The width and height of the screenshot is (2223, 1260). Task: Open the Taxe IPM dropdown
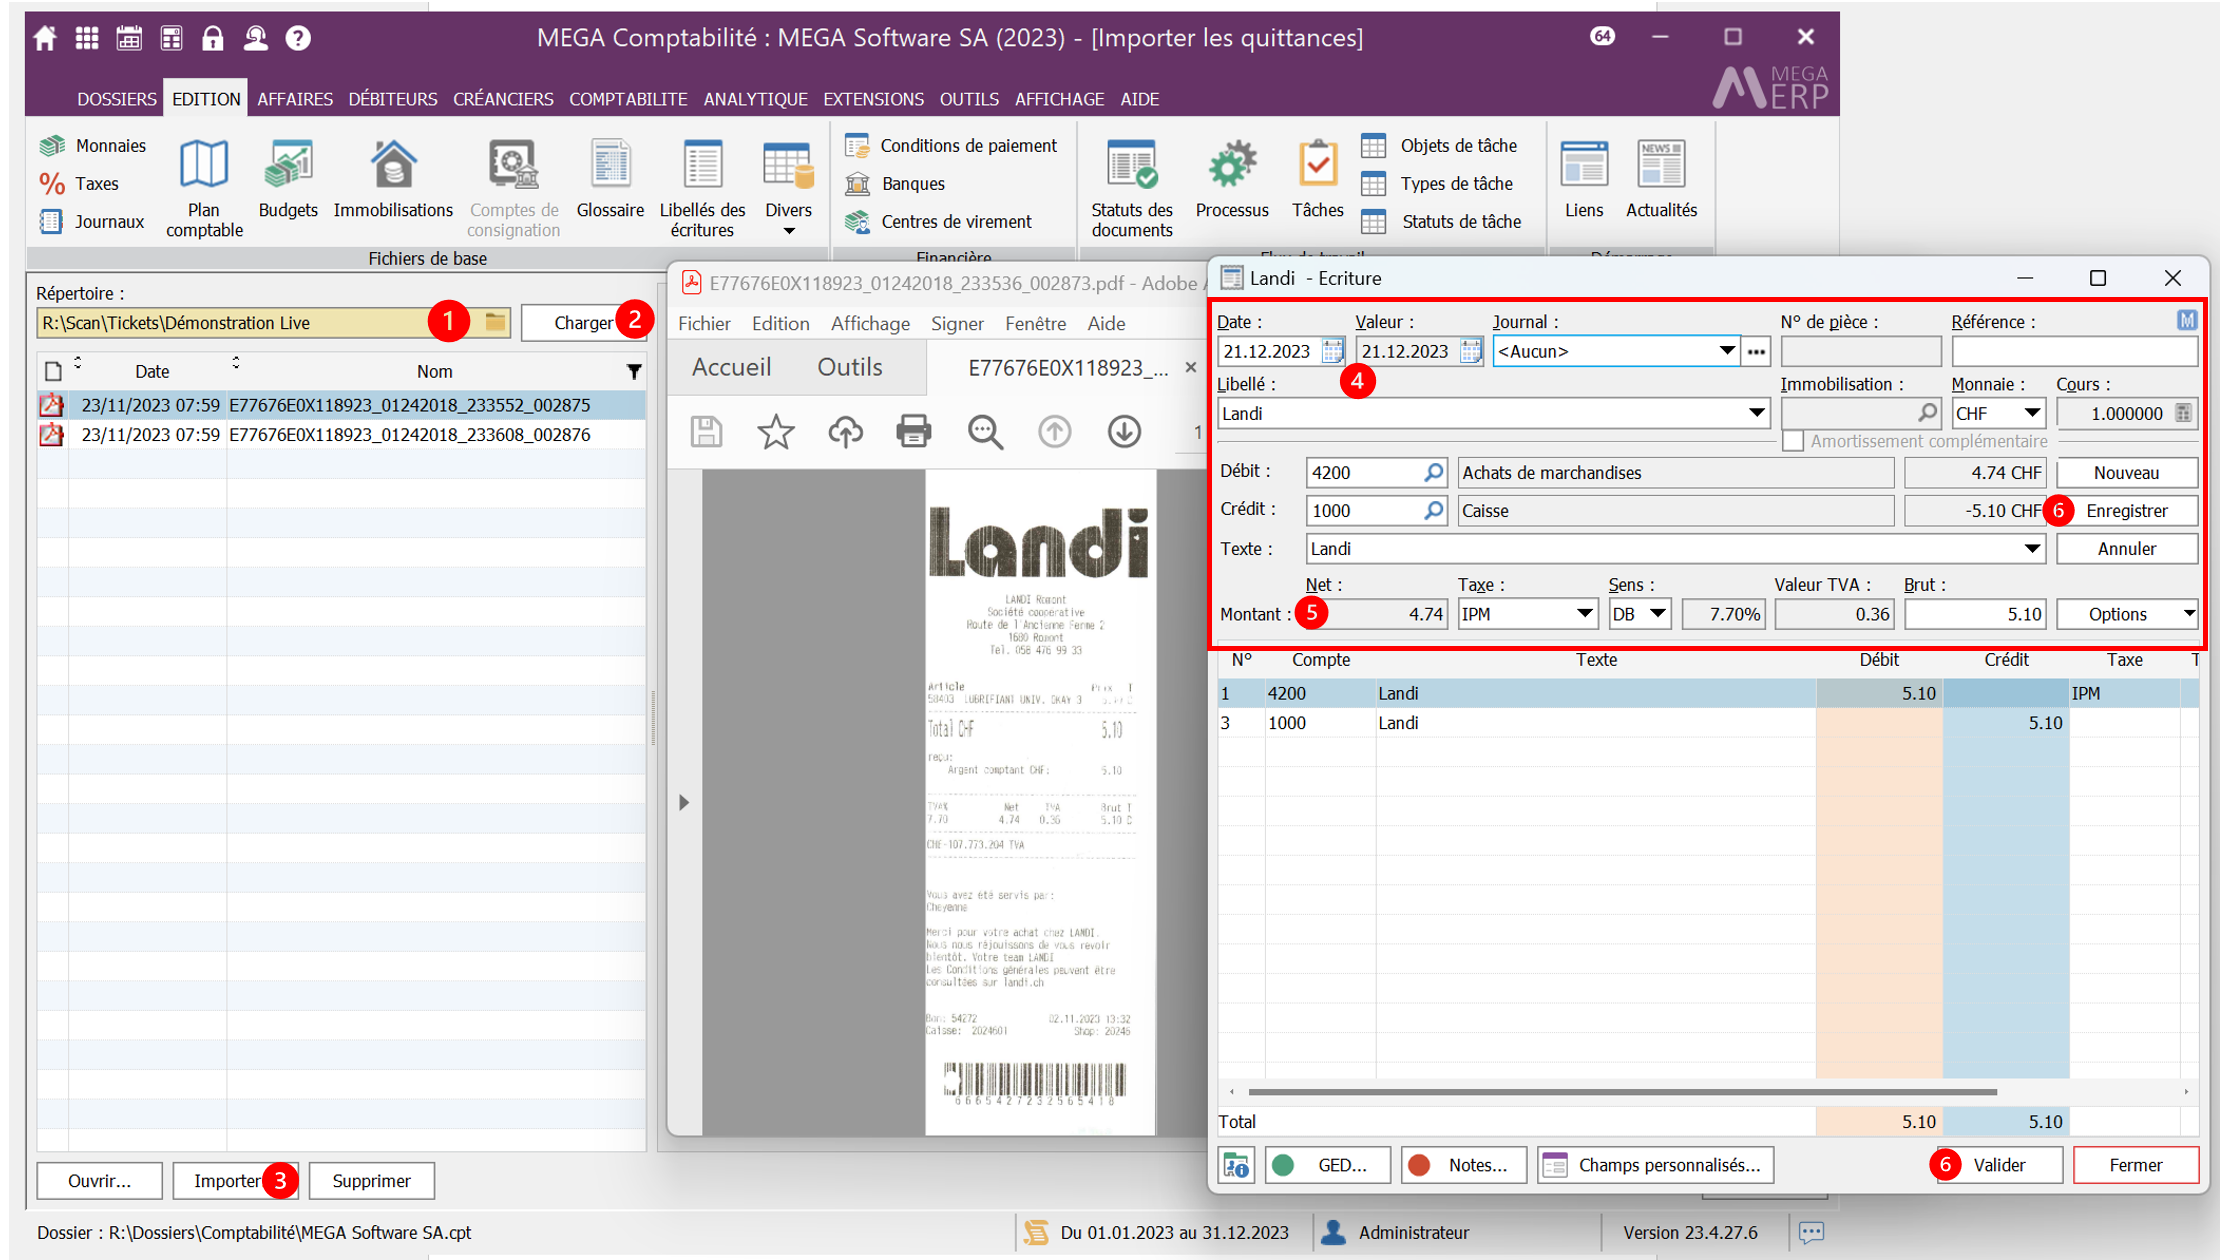coord(1584,614)
